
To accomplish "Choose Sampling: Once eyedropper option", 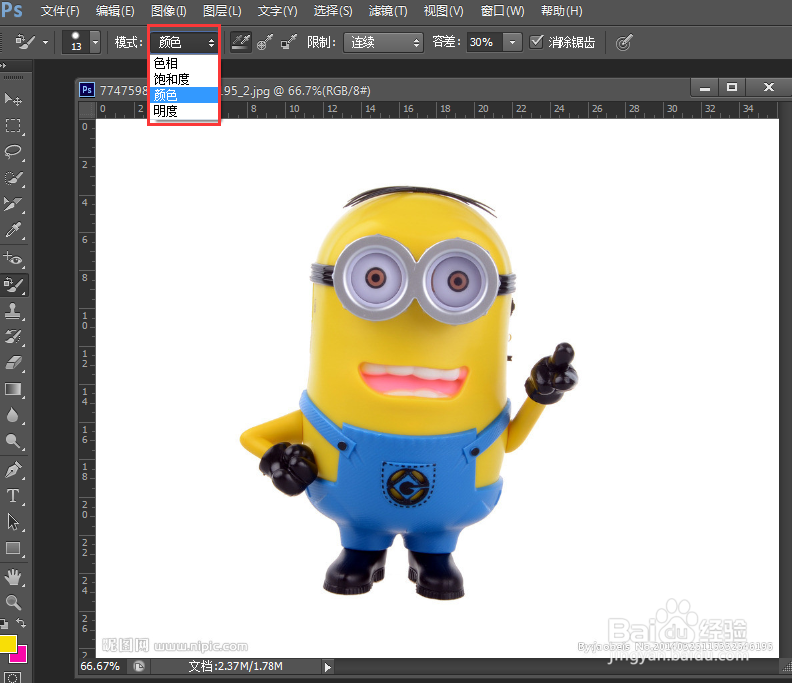I will [x=265, y=42].
